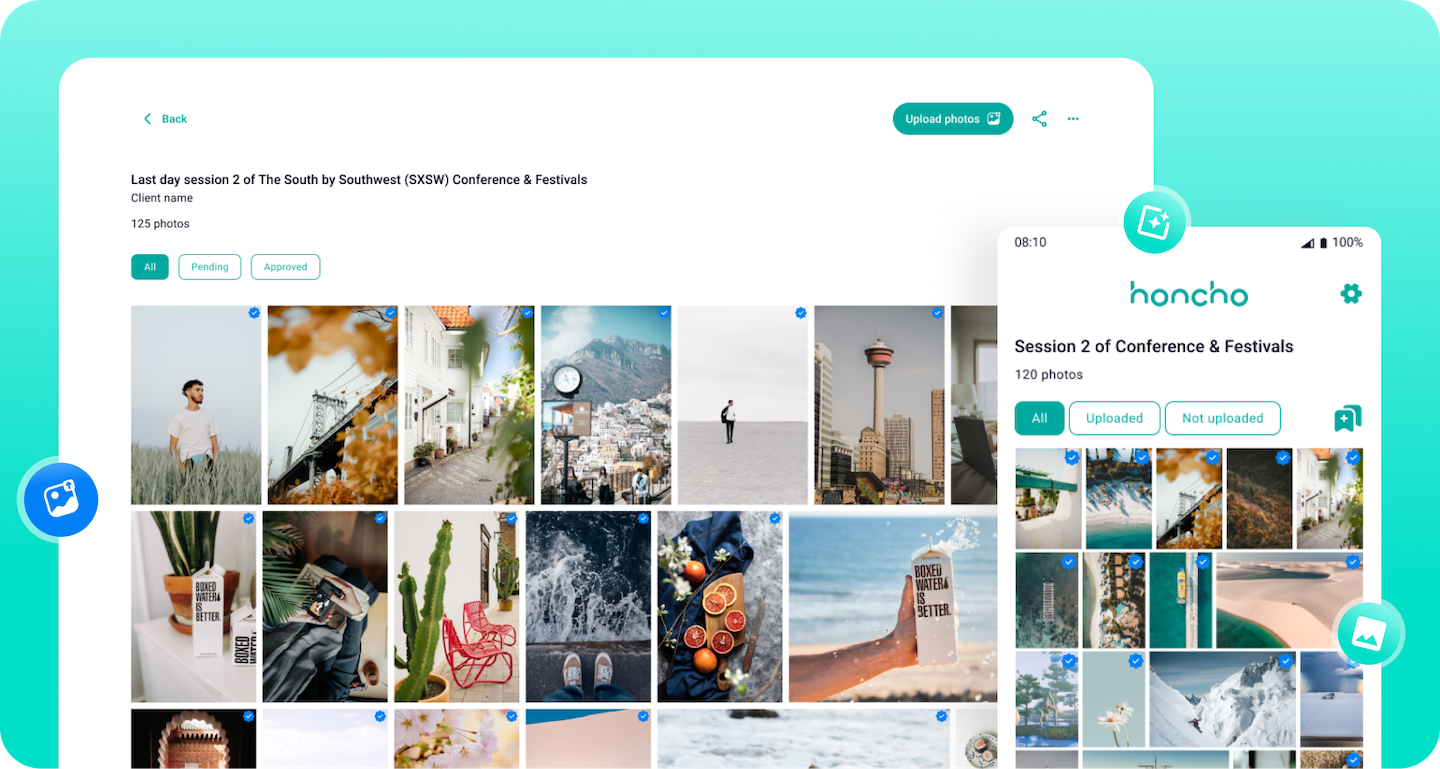Screen dimensions: 1440x769
Task: Click the blue floating photo gallery icon
Action: tap(61, 500)
